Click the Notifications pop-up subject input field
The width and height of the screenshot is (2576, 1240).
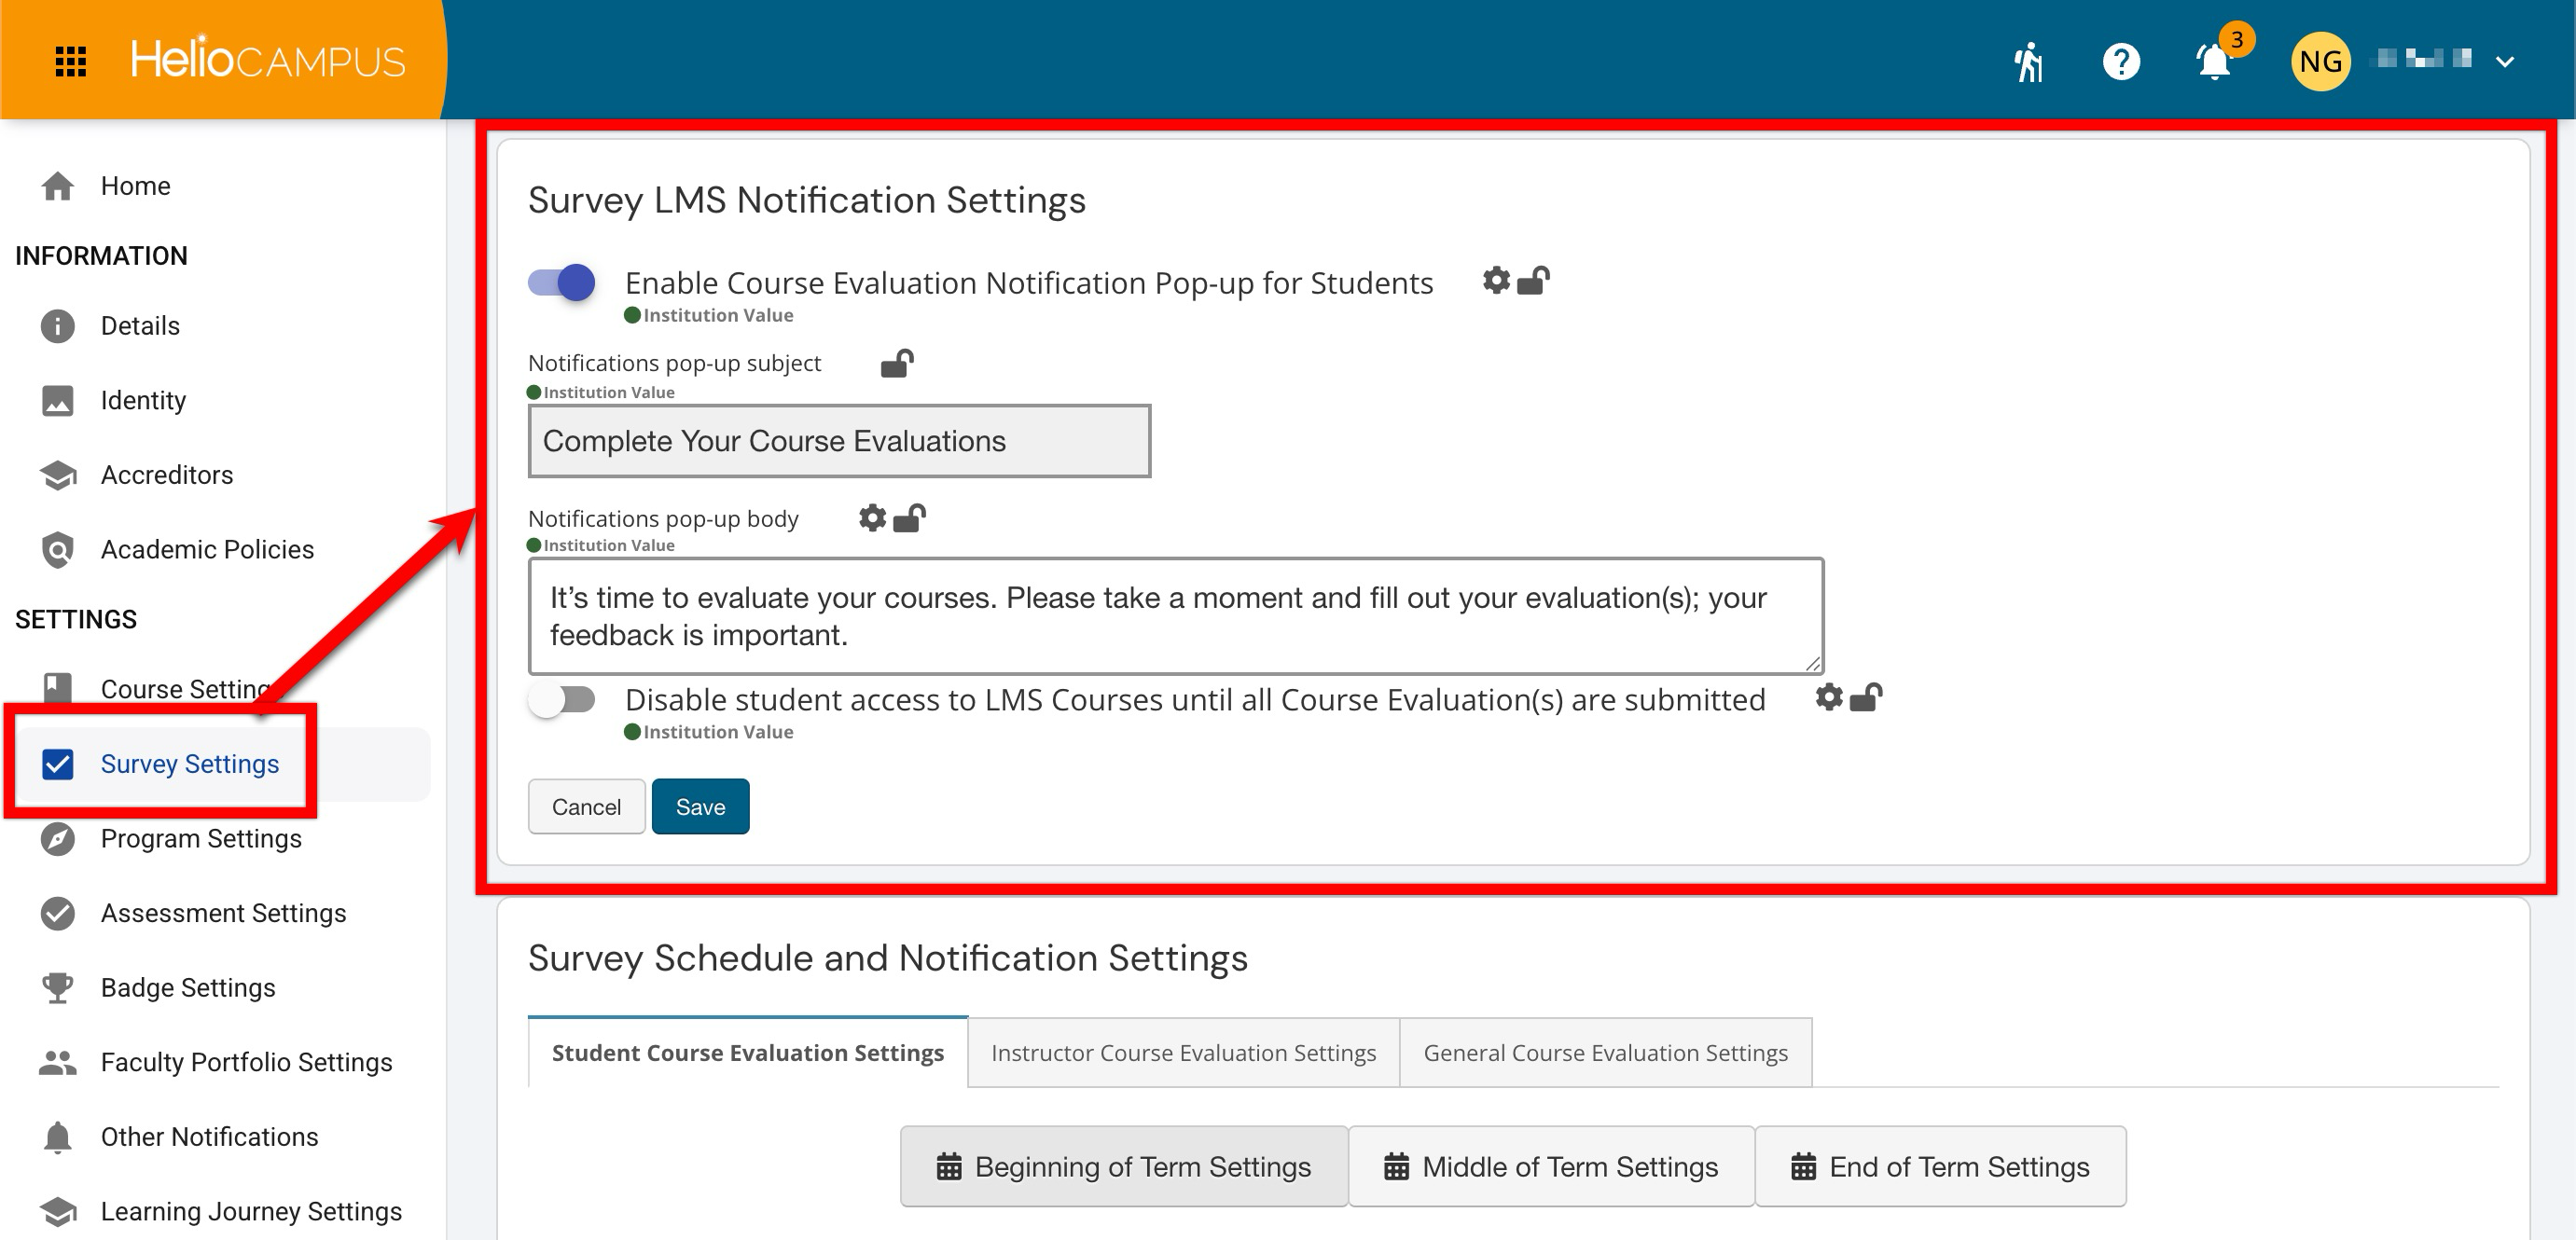coord(839,441)
